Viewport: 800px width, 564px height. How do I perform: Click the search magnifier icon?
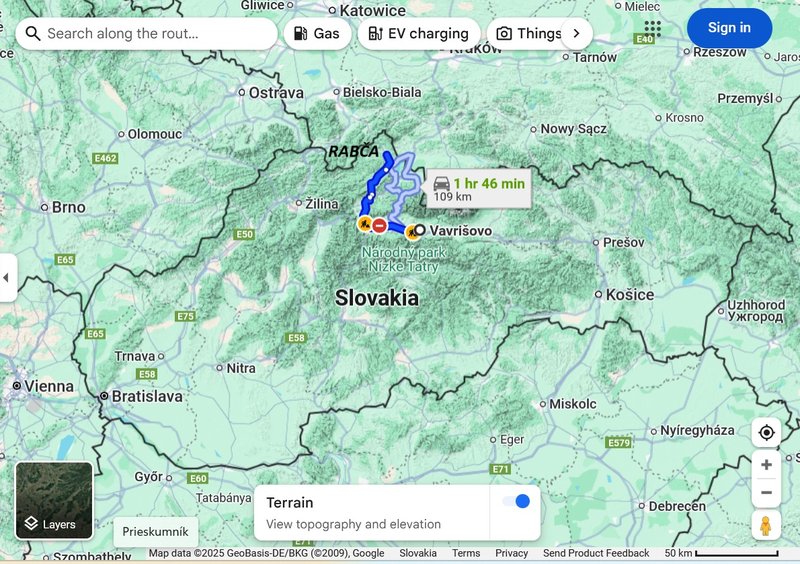(x=33, y=34)
